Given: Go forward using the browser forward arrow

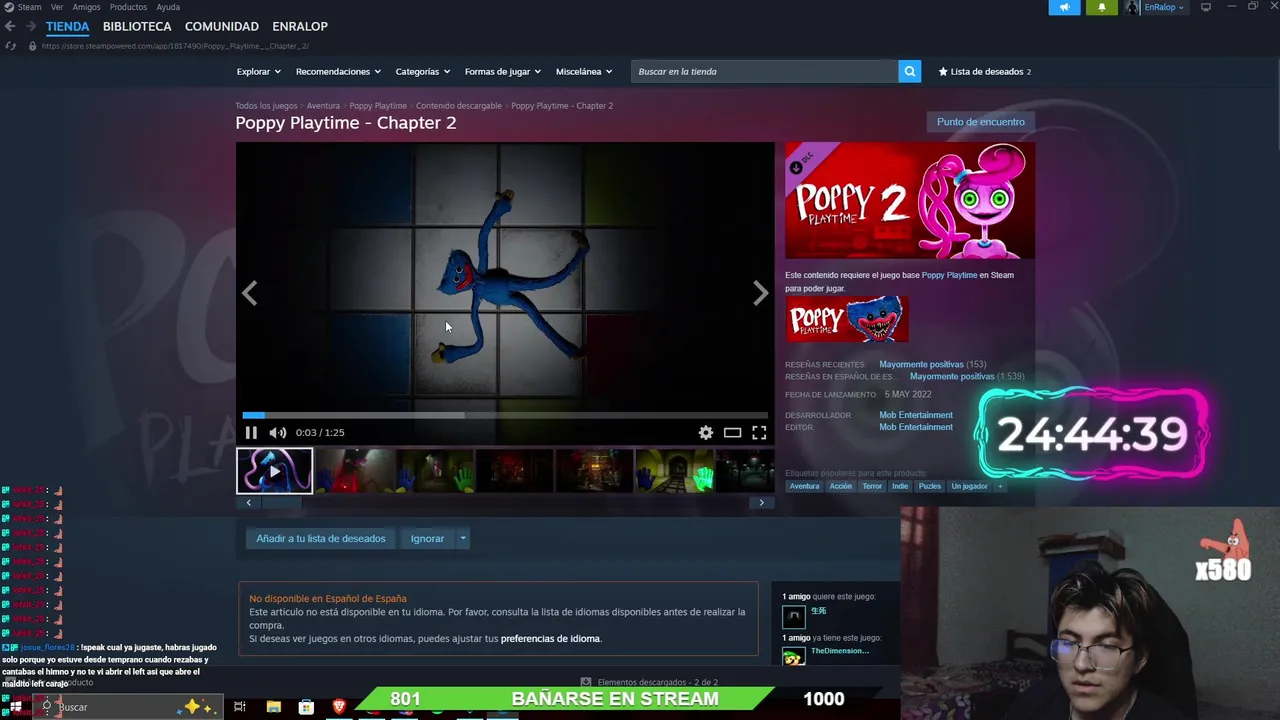Looking at the screenshot, I should [31, 26].
